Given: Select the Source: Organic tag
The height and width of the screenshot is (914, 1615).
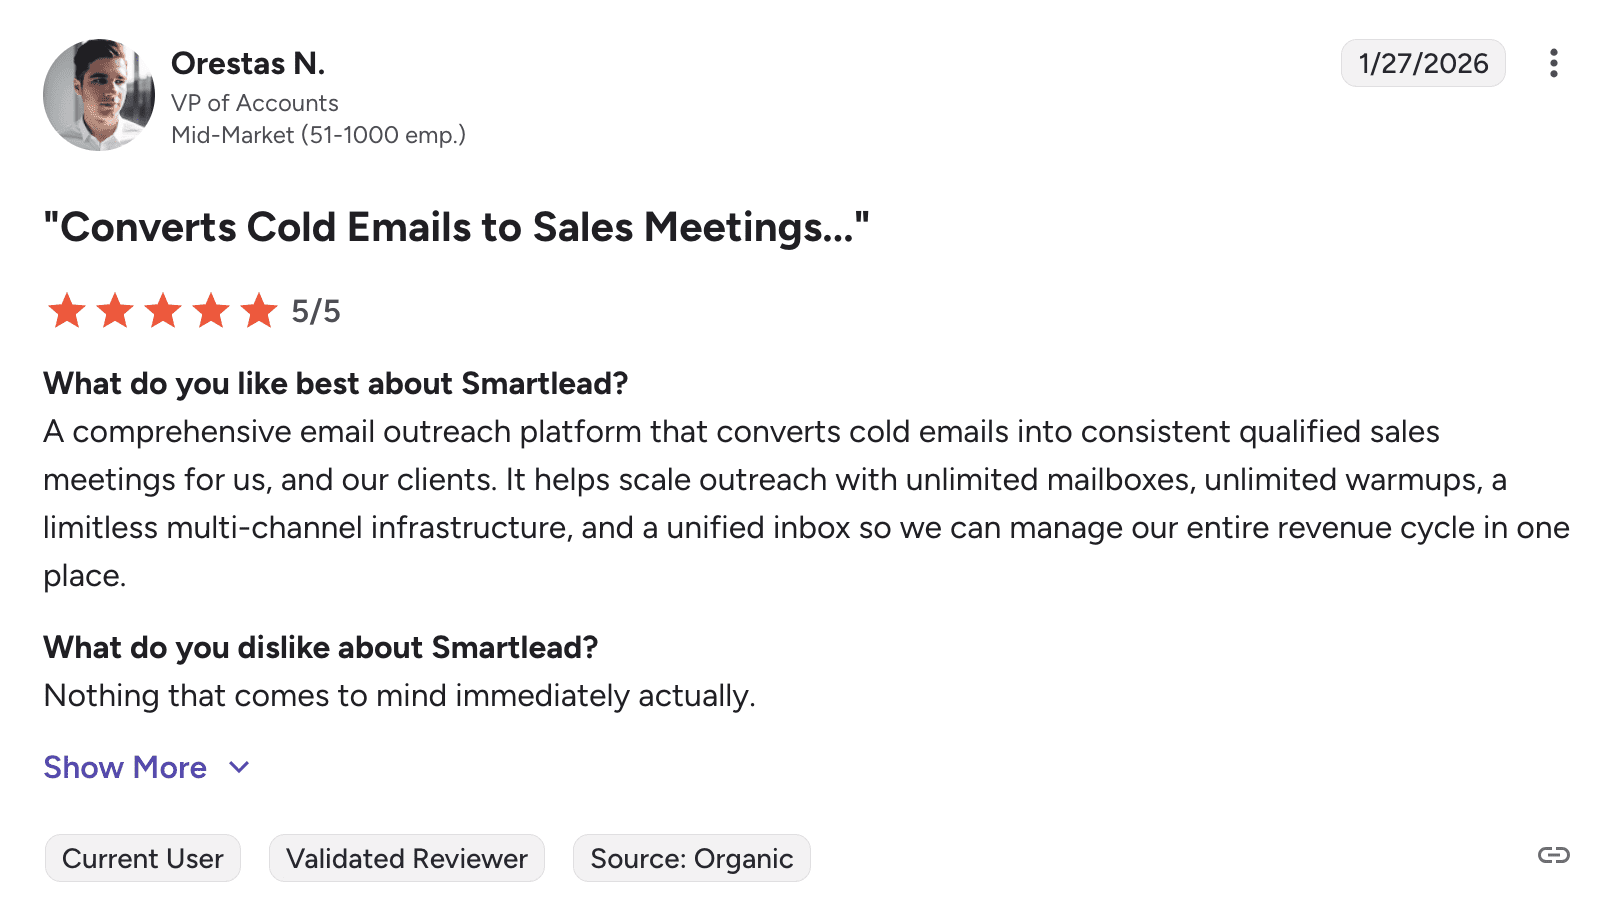Looking at the screenshot, I should click(691, 858).
